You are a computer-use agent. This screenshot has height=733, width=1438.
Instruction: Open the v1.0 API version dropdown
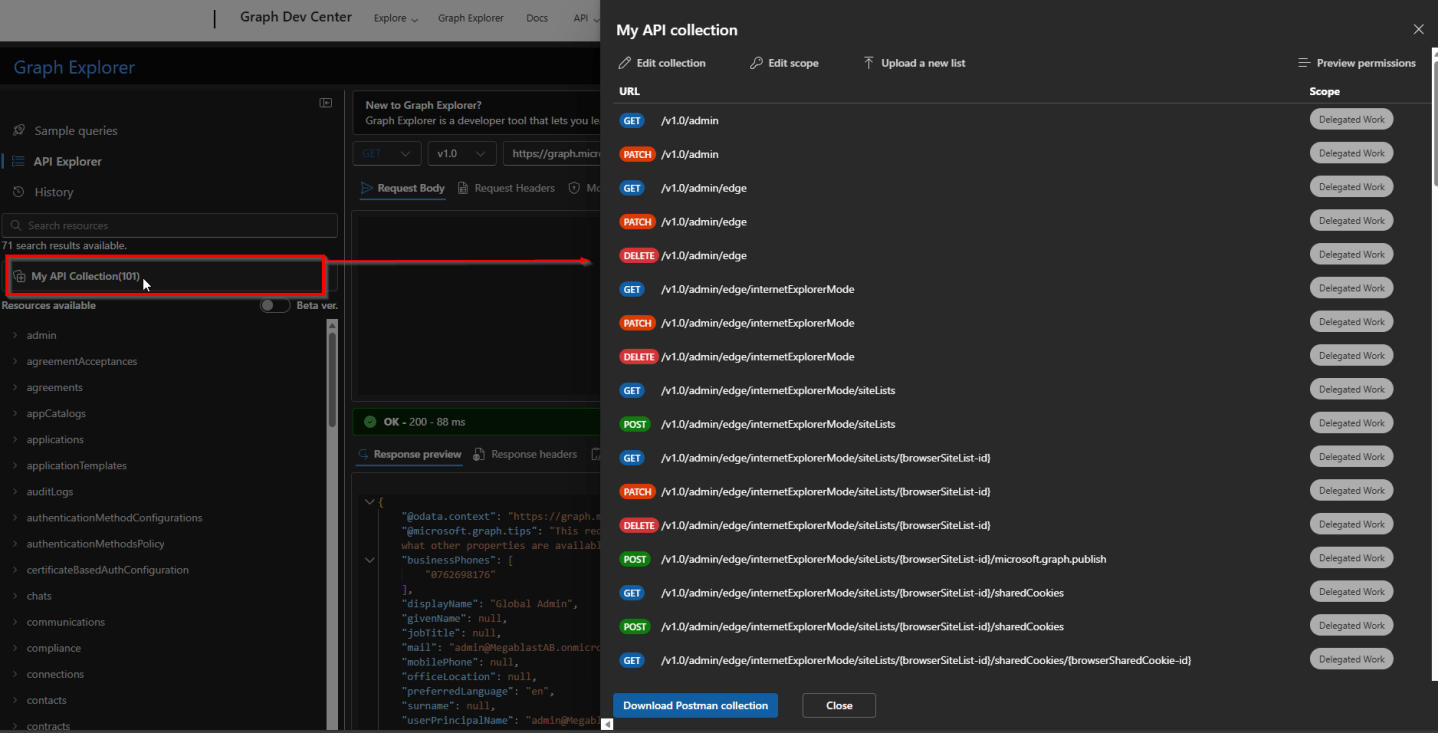coord(461,153)
